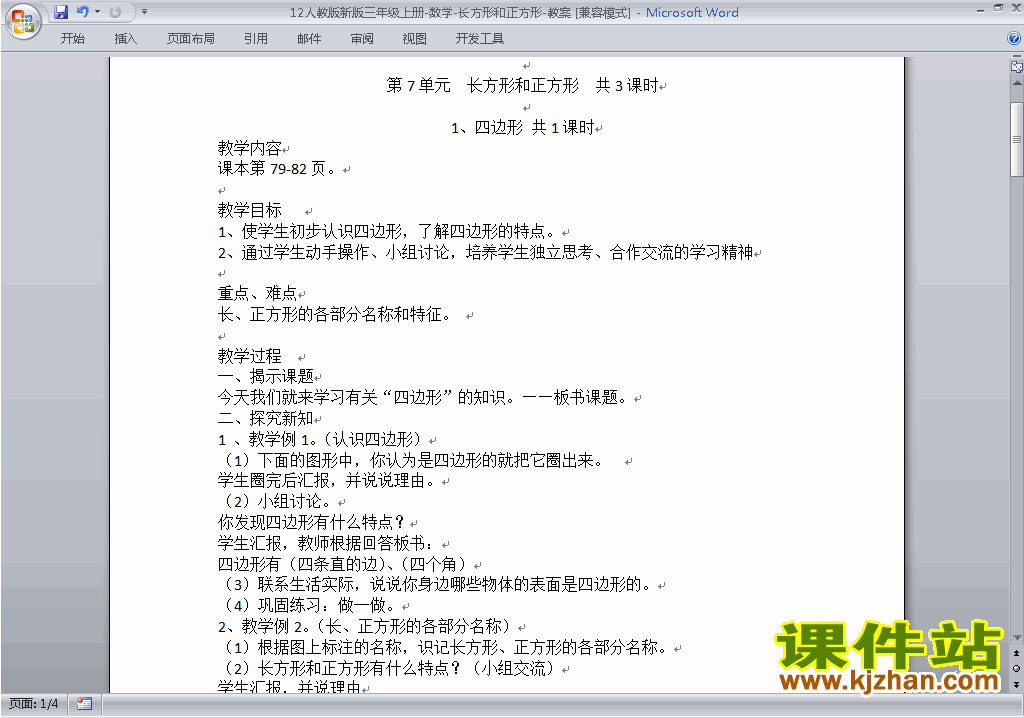Open the 开始 ribbon tab
This screenshot has height=718, width=1024.
click(72, 39)
